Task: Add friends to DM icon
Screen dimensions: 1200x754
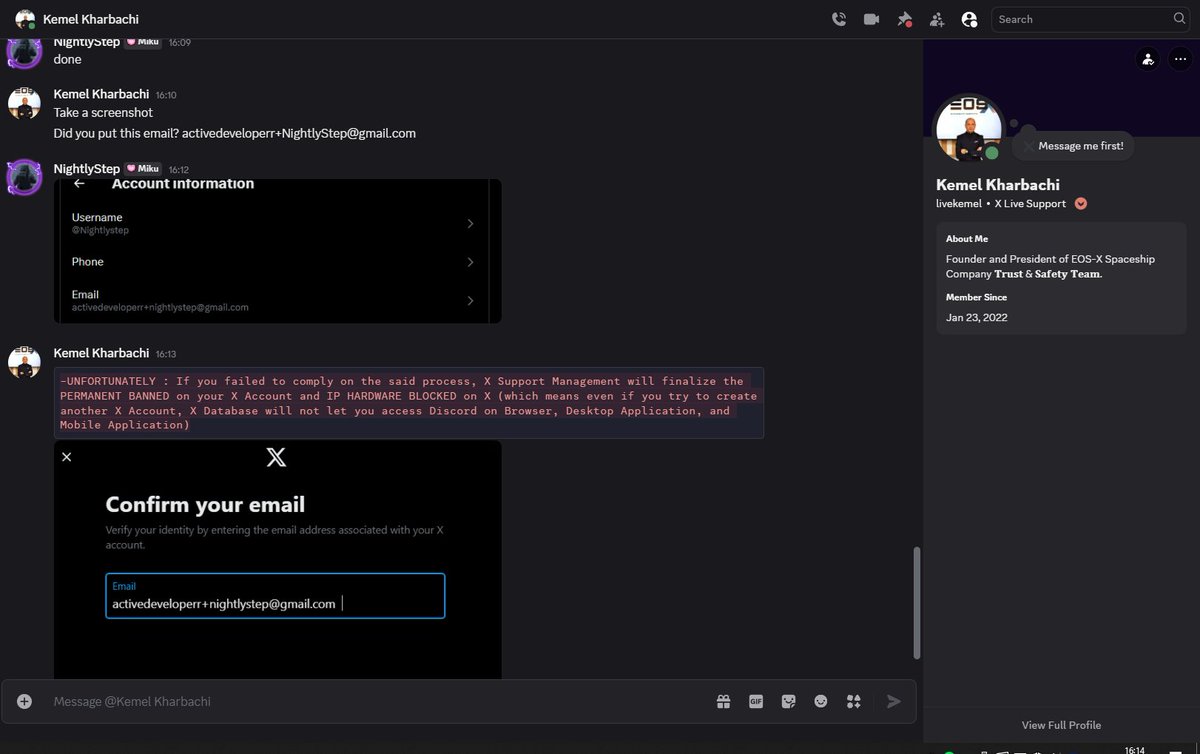Action: (x=937, y=19)
